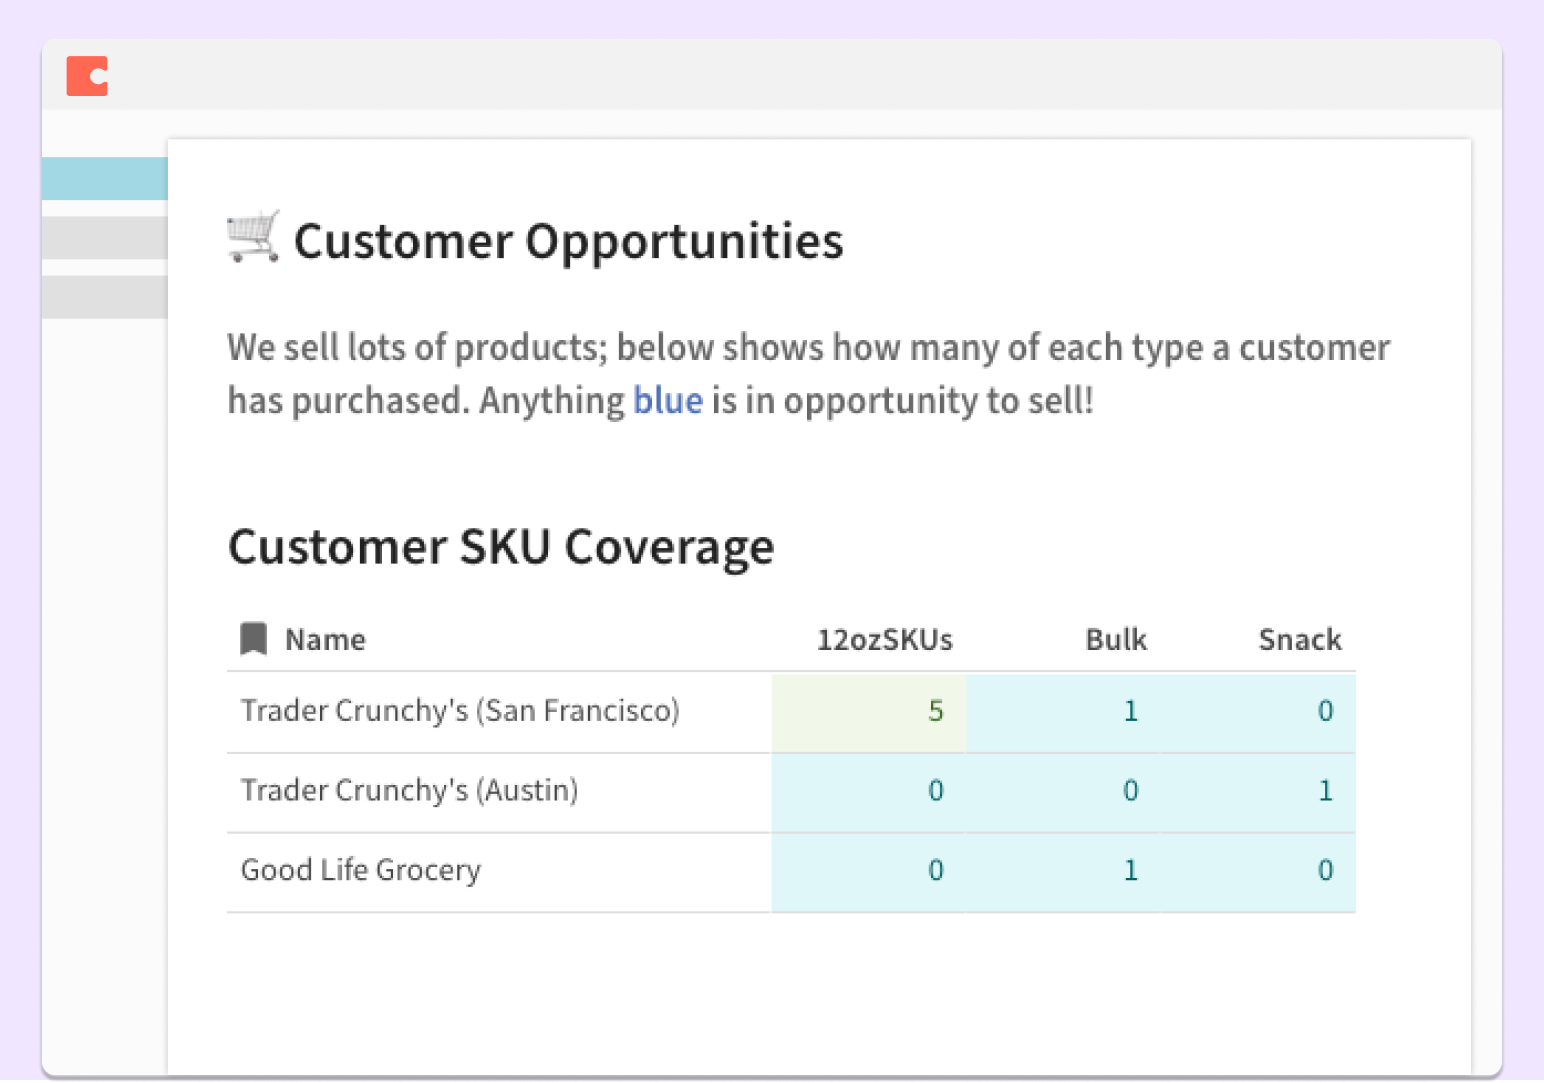Click Good Life Grocery's Snack value 0

(1258, 872)
